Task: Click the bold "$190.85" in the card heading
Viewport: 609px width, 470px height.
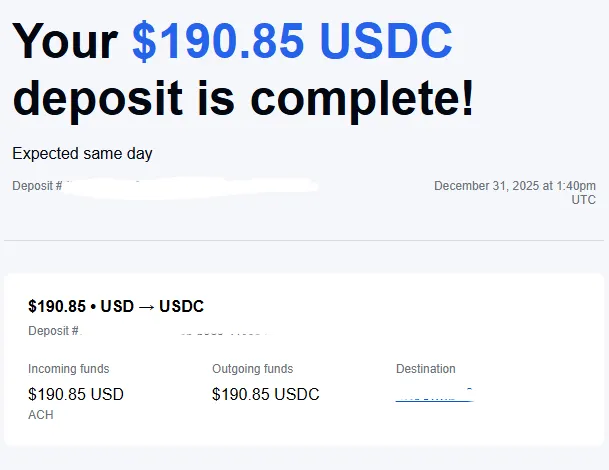Action: pos(57,307)
